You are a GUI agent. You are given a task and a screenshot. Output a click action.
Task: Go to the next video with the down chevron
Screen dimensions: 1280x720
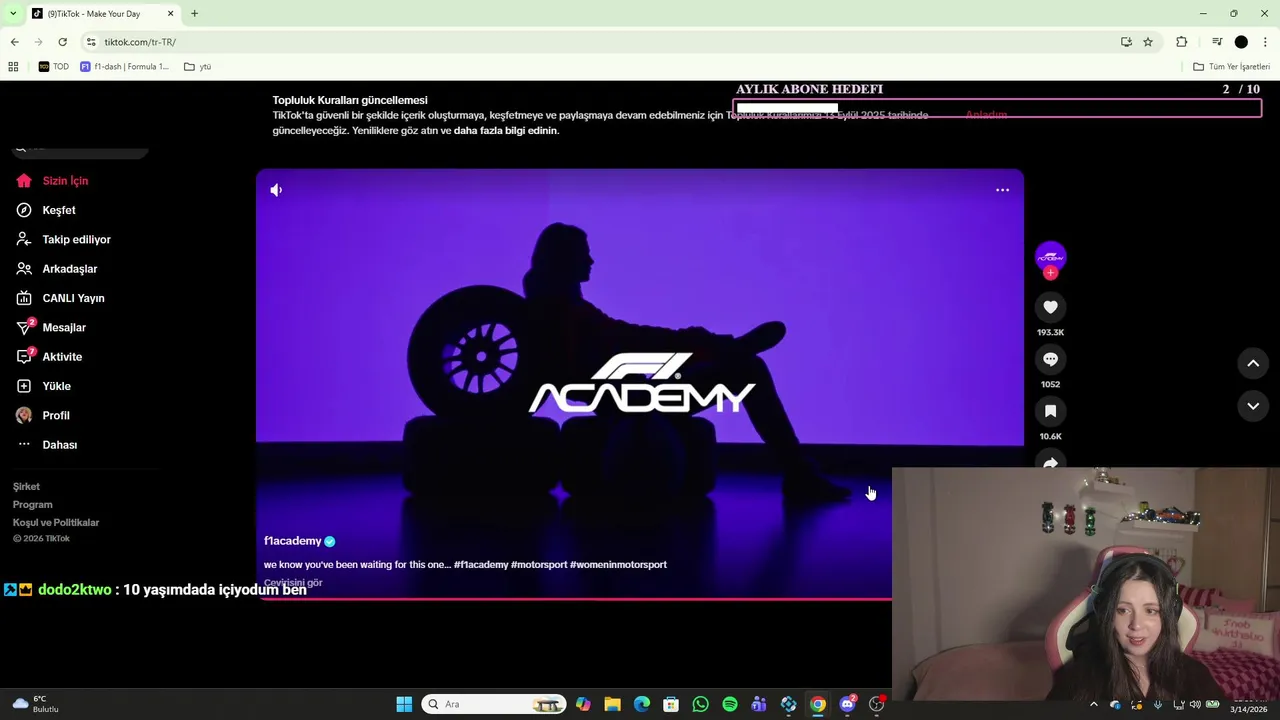coord(1253,406)
